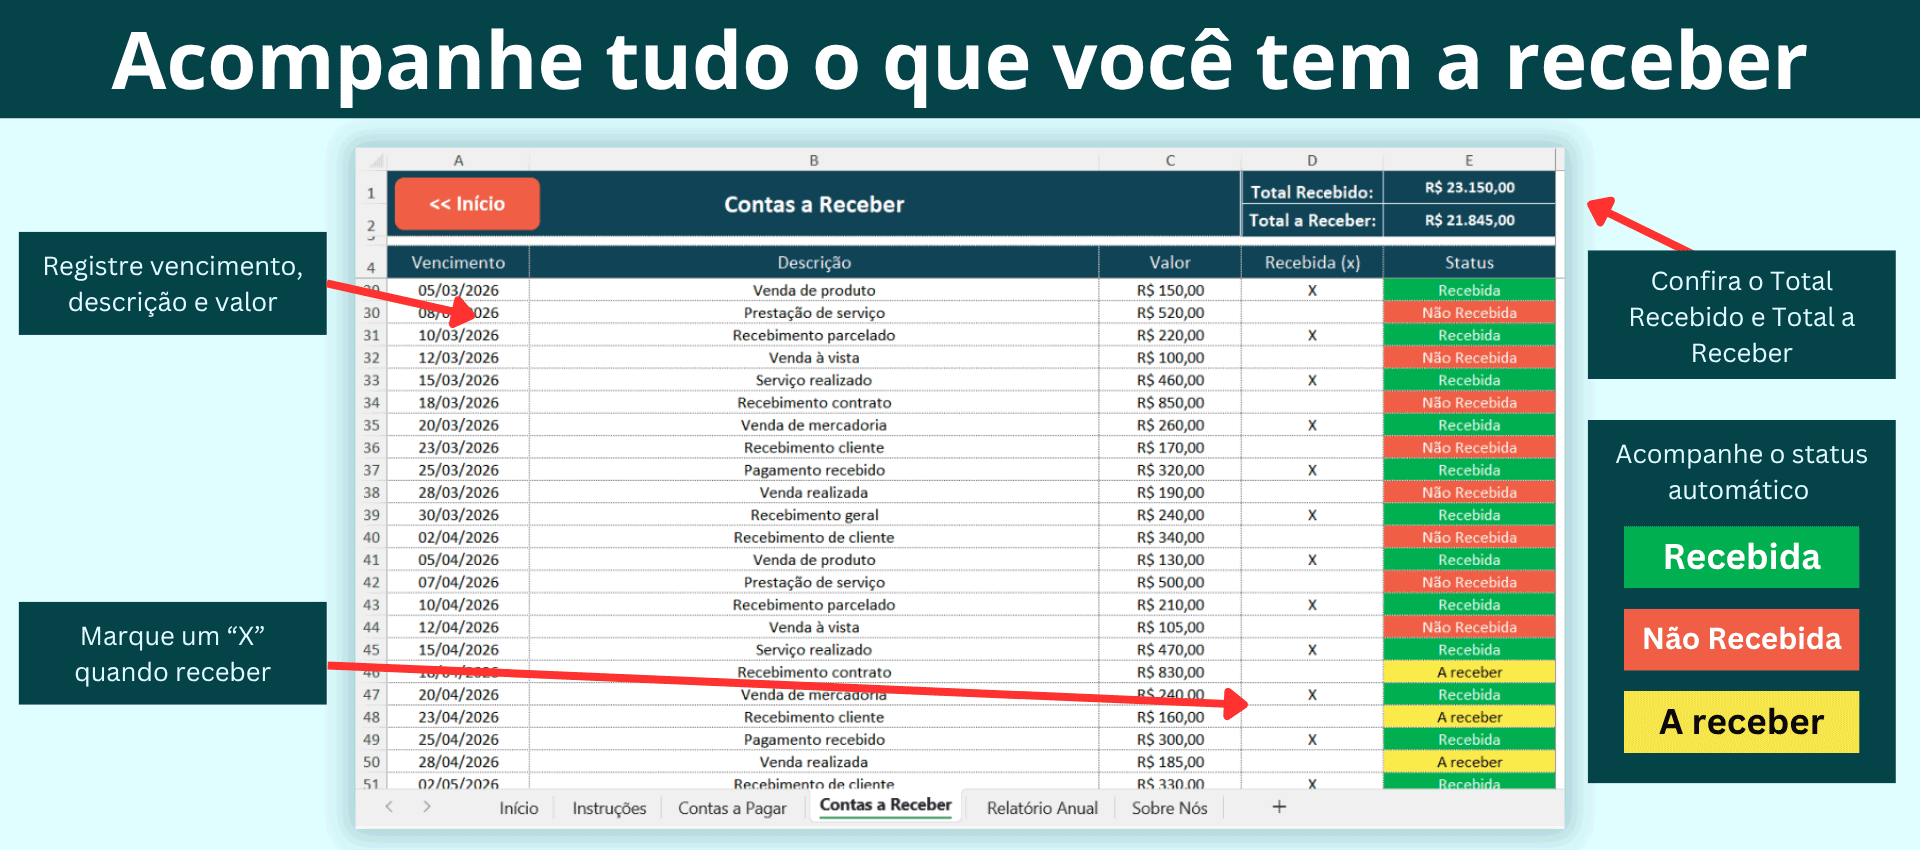Click the Não Recebida status for 12/03/2026
1920x850 pixels.
1469,358
